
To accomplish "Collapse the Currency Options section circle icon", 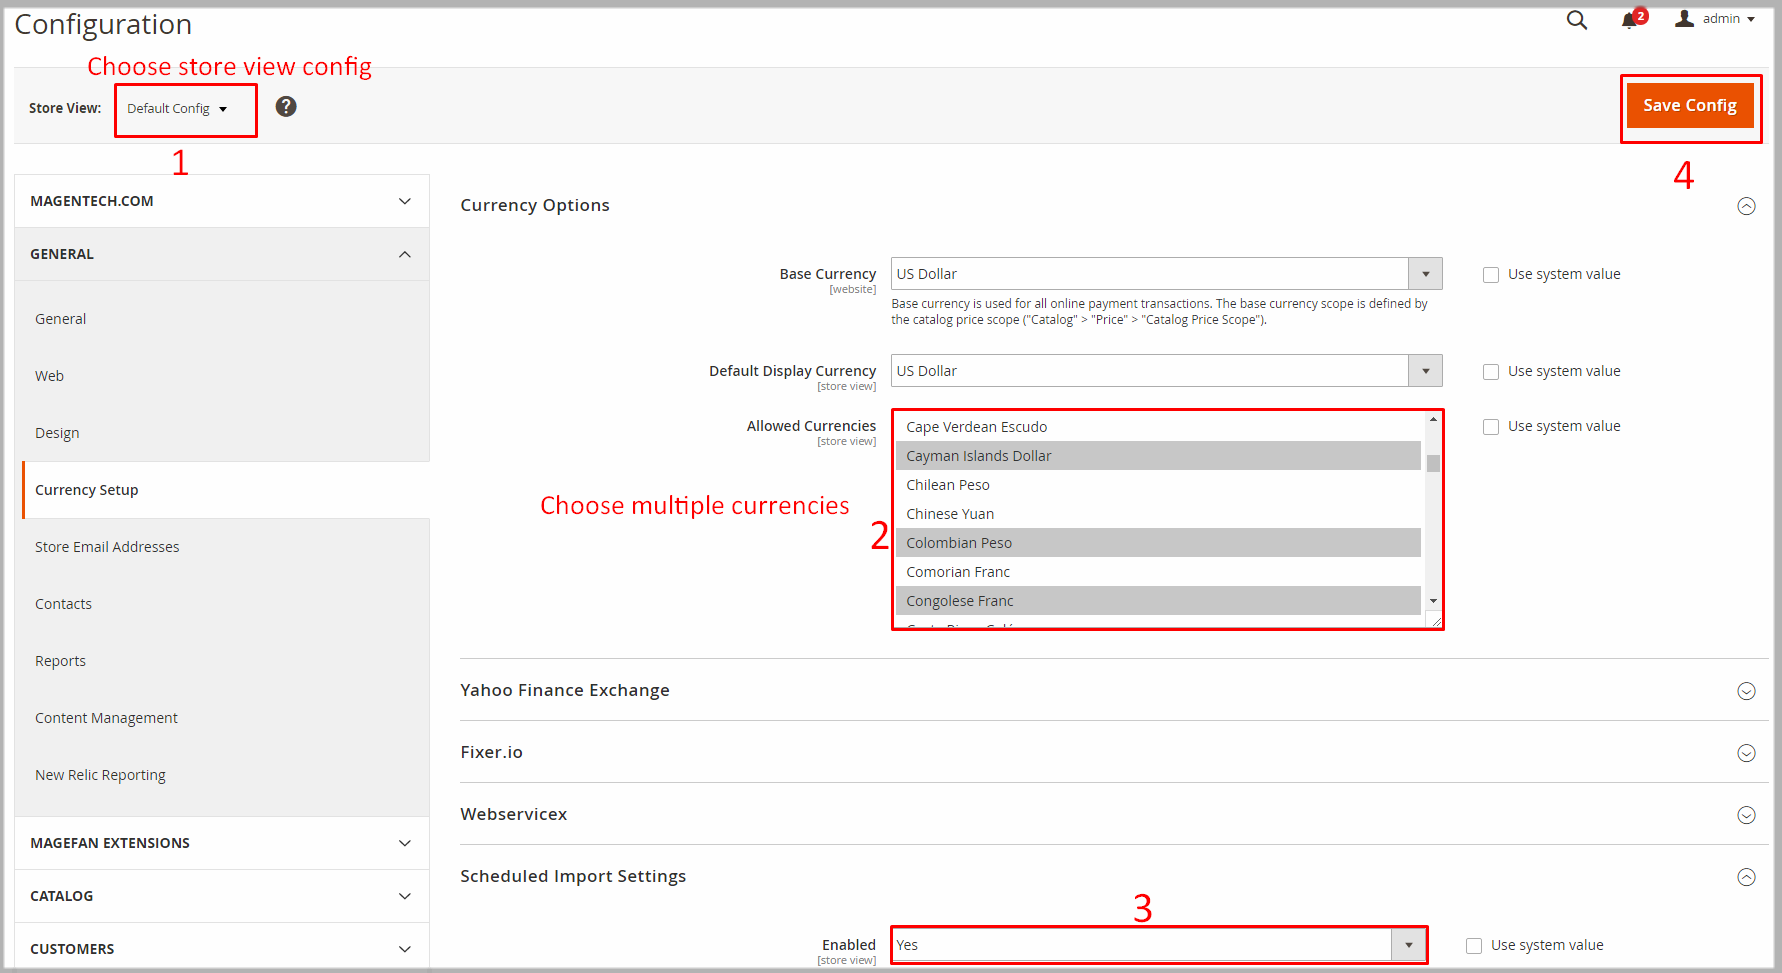I will tap(1746, 206).
